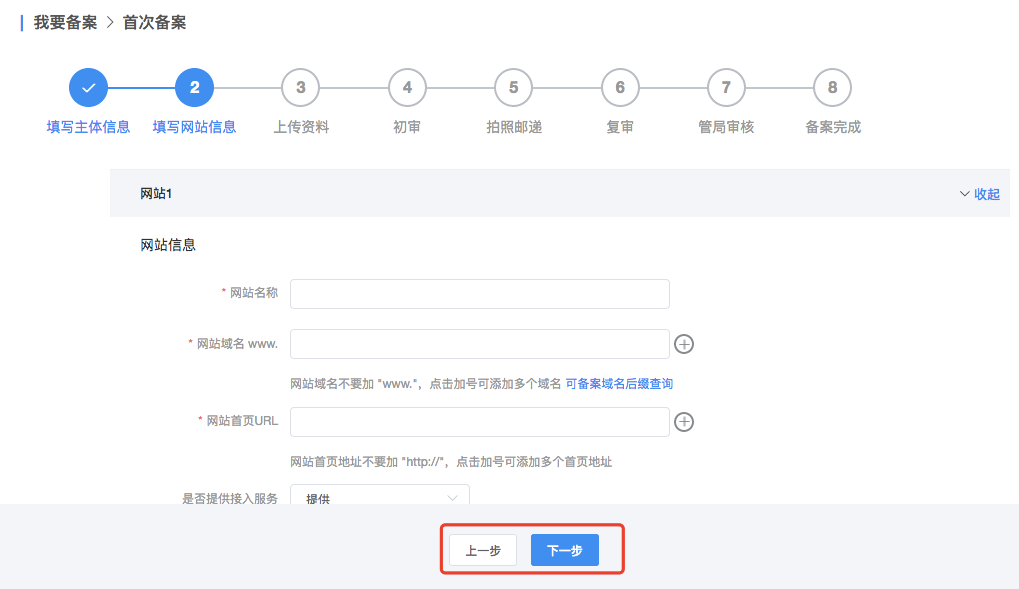This screenshot has height=589, width=1019.
Task: Click the 我要备案 breadcrumb
Action: tap(65, 22)
